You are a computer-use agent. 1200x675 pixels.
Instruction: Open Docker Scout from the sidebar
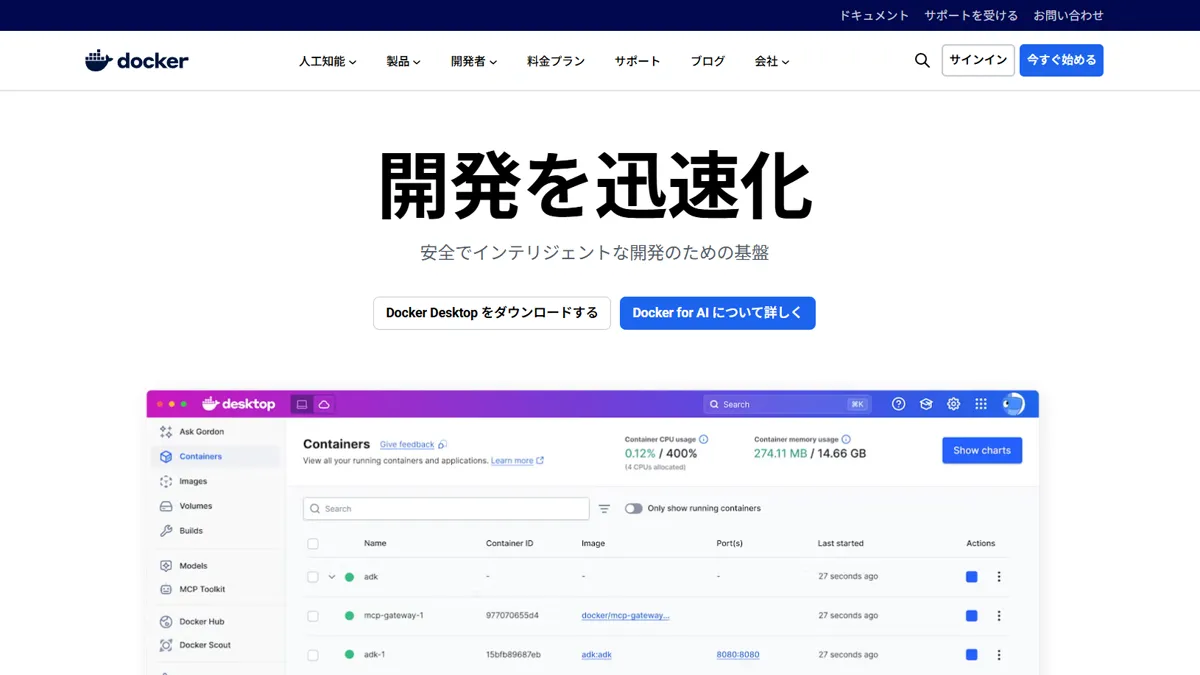click(204, 645)
